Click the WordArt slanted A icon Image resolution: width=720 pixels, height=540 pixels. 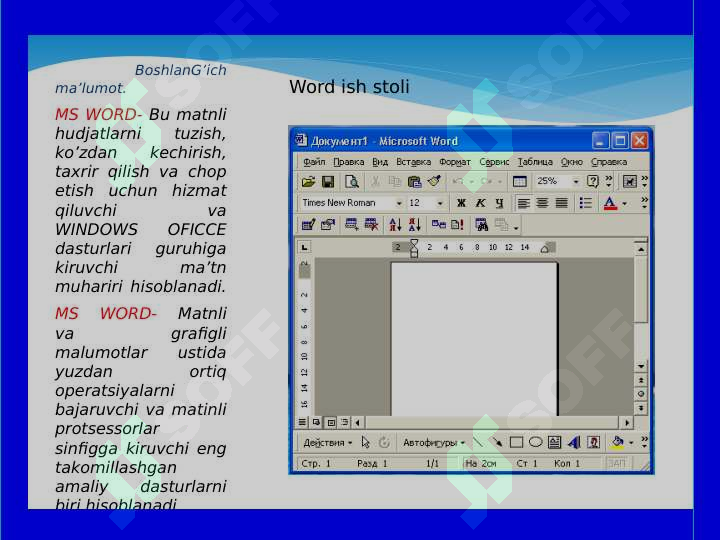[x=574, y=442]
